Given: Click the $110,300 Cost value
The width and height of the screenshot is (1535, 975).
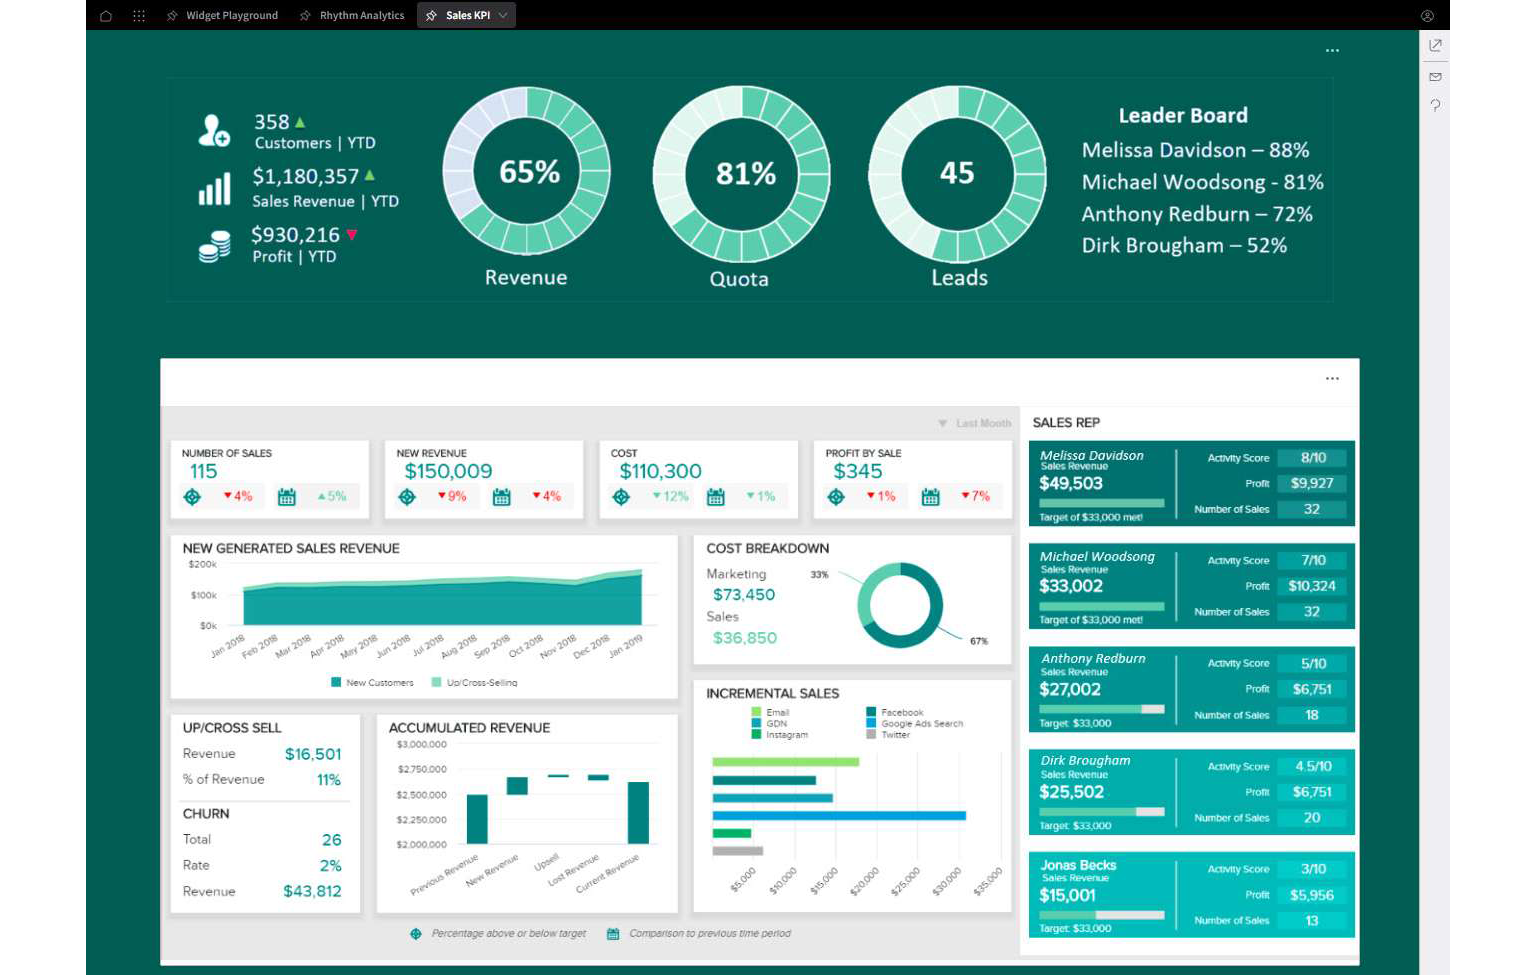Looking at the screenshot, I should coord(660,472).
